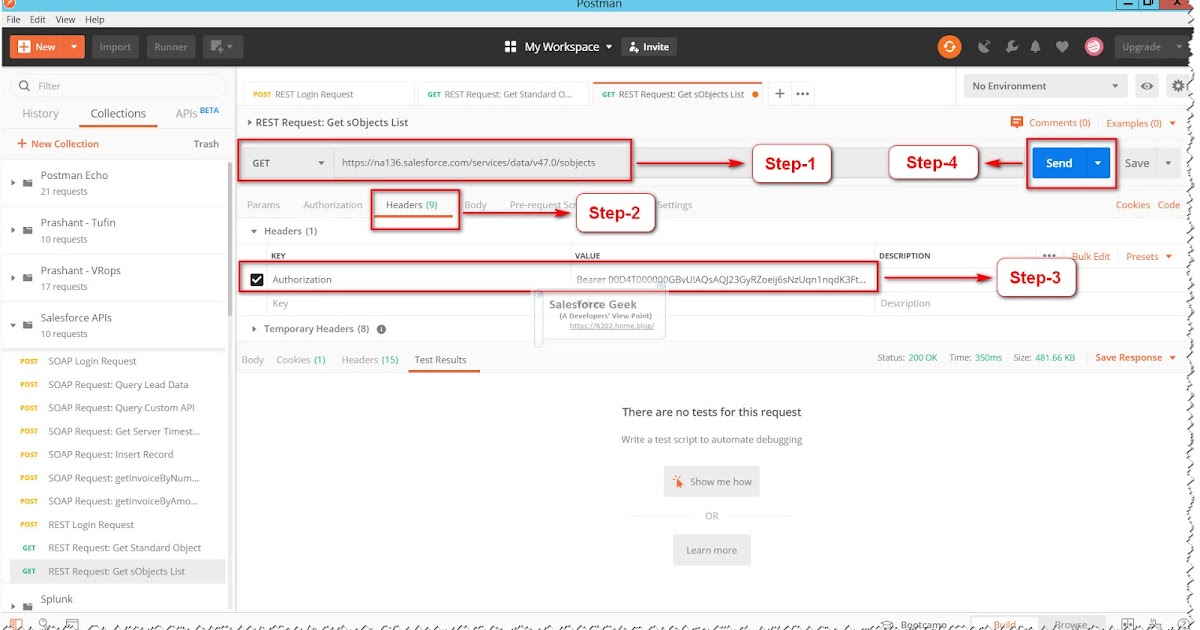Open a new request tab with plus
The height and width of the screenshot is (630, 1200).
click(780, 93)
